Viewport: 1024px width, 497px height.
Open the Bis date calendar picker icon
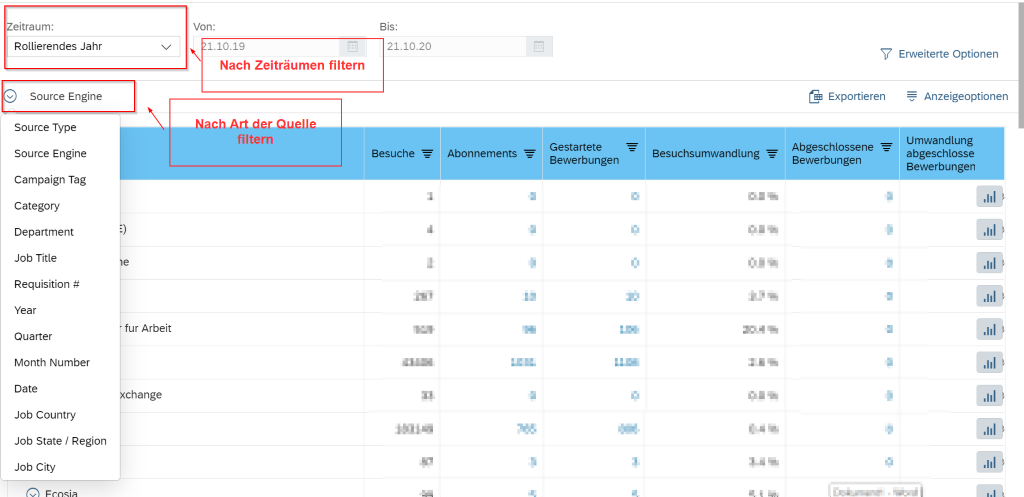pyautogui.click(x=538, y=46)
